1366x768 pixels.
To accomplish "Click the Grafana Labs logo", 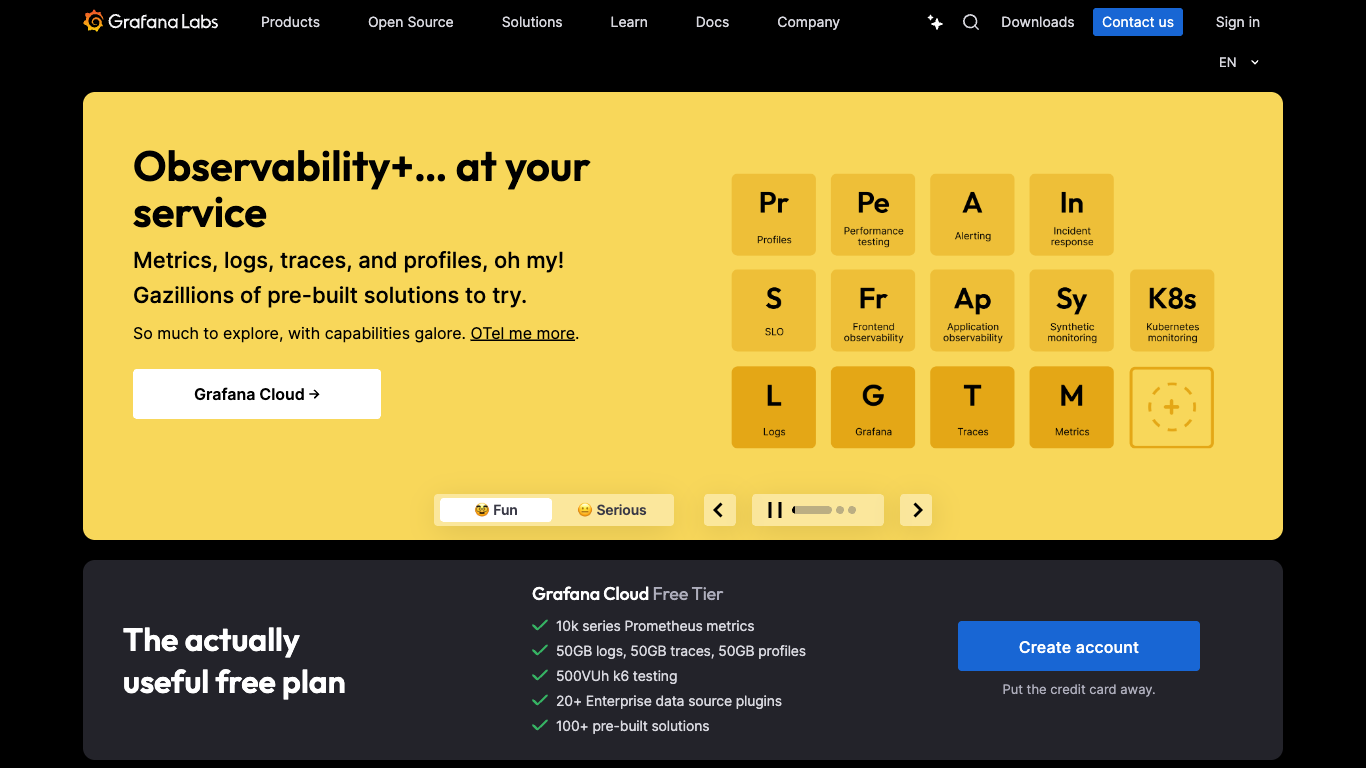I will point(151,21).
